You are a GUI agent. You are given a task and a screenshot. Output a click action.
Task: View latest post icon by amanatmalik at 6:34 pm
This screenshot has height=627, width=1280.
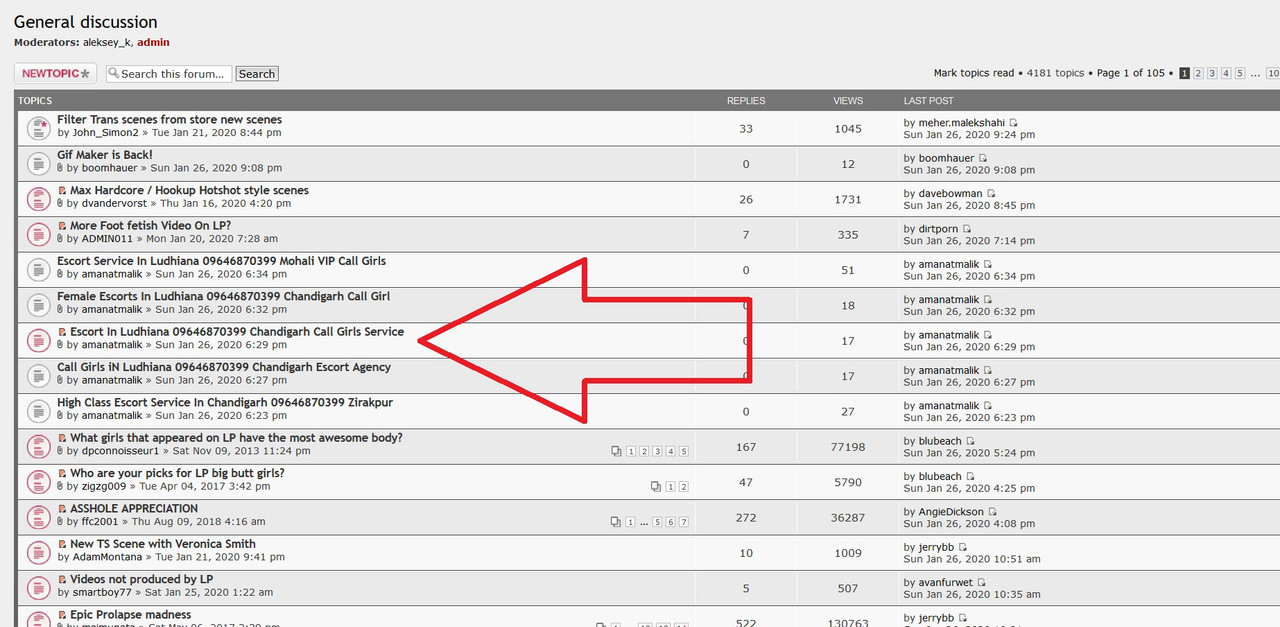988,265
